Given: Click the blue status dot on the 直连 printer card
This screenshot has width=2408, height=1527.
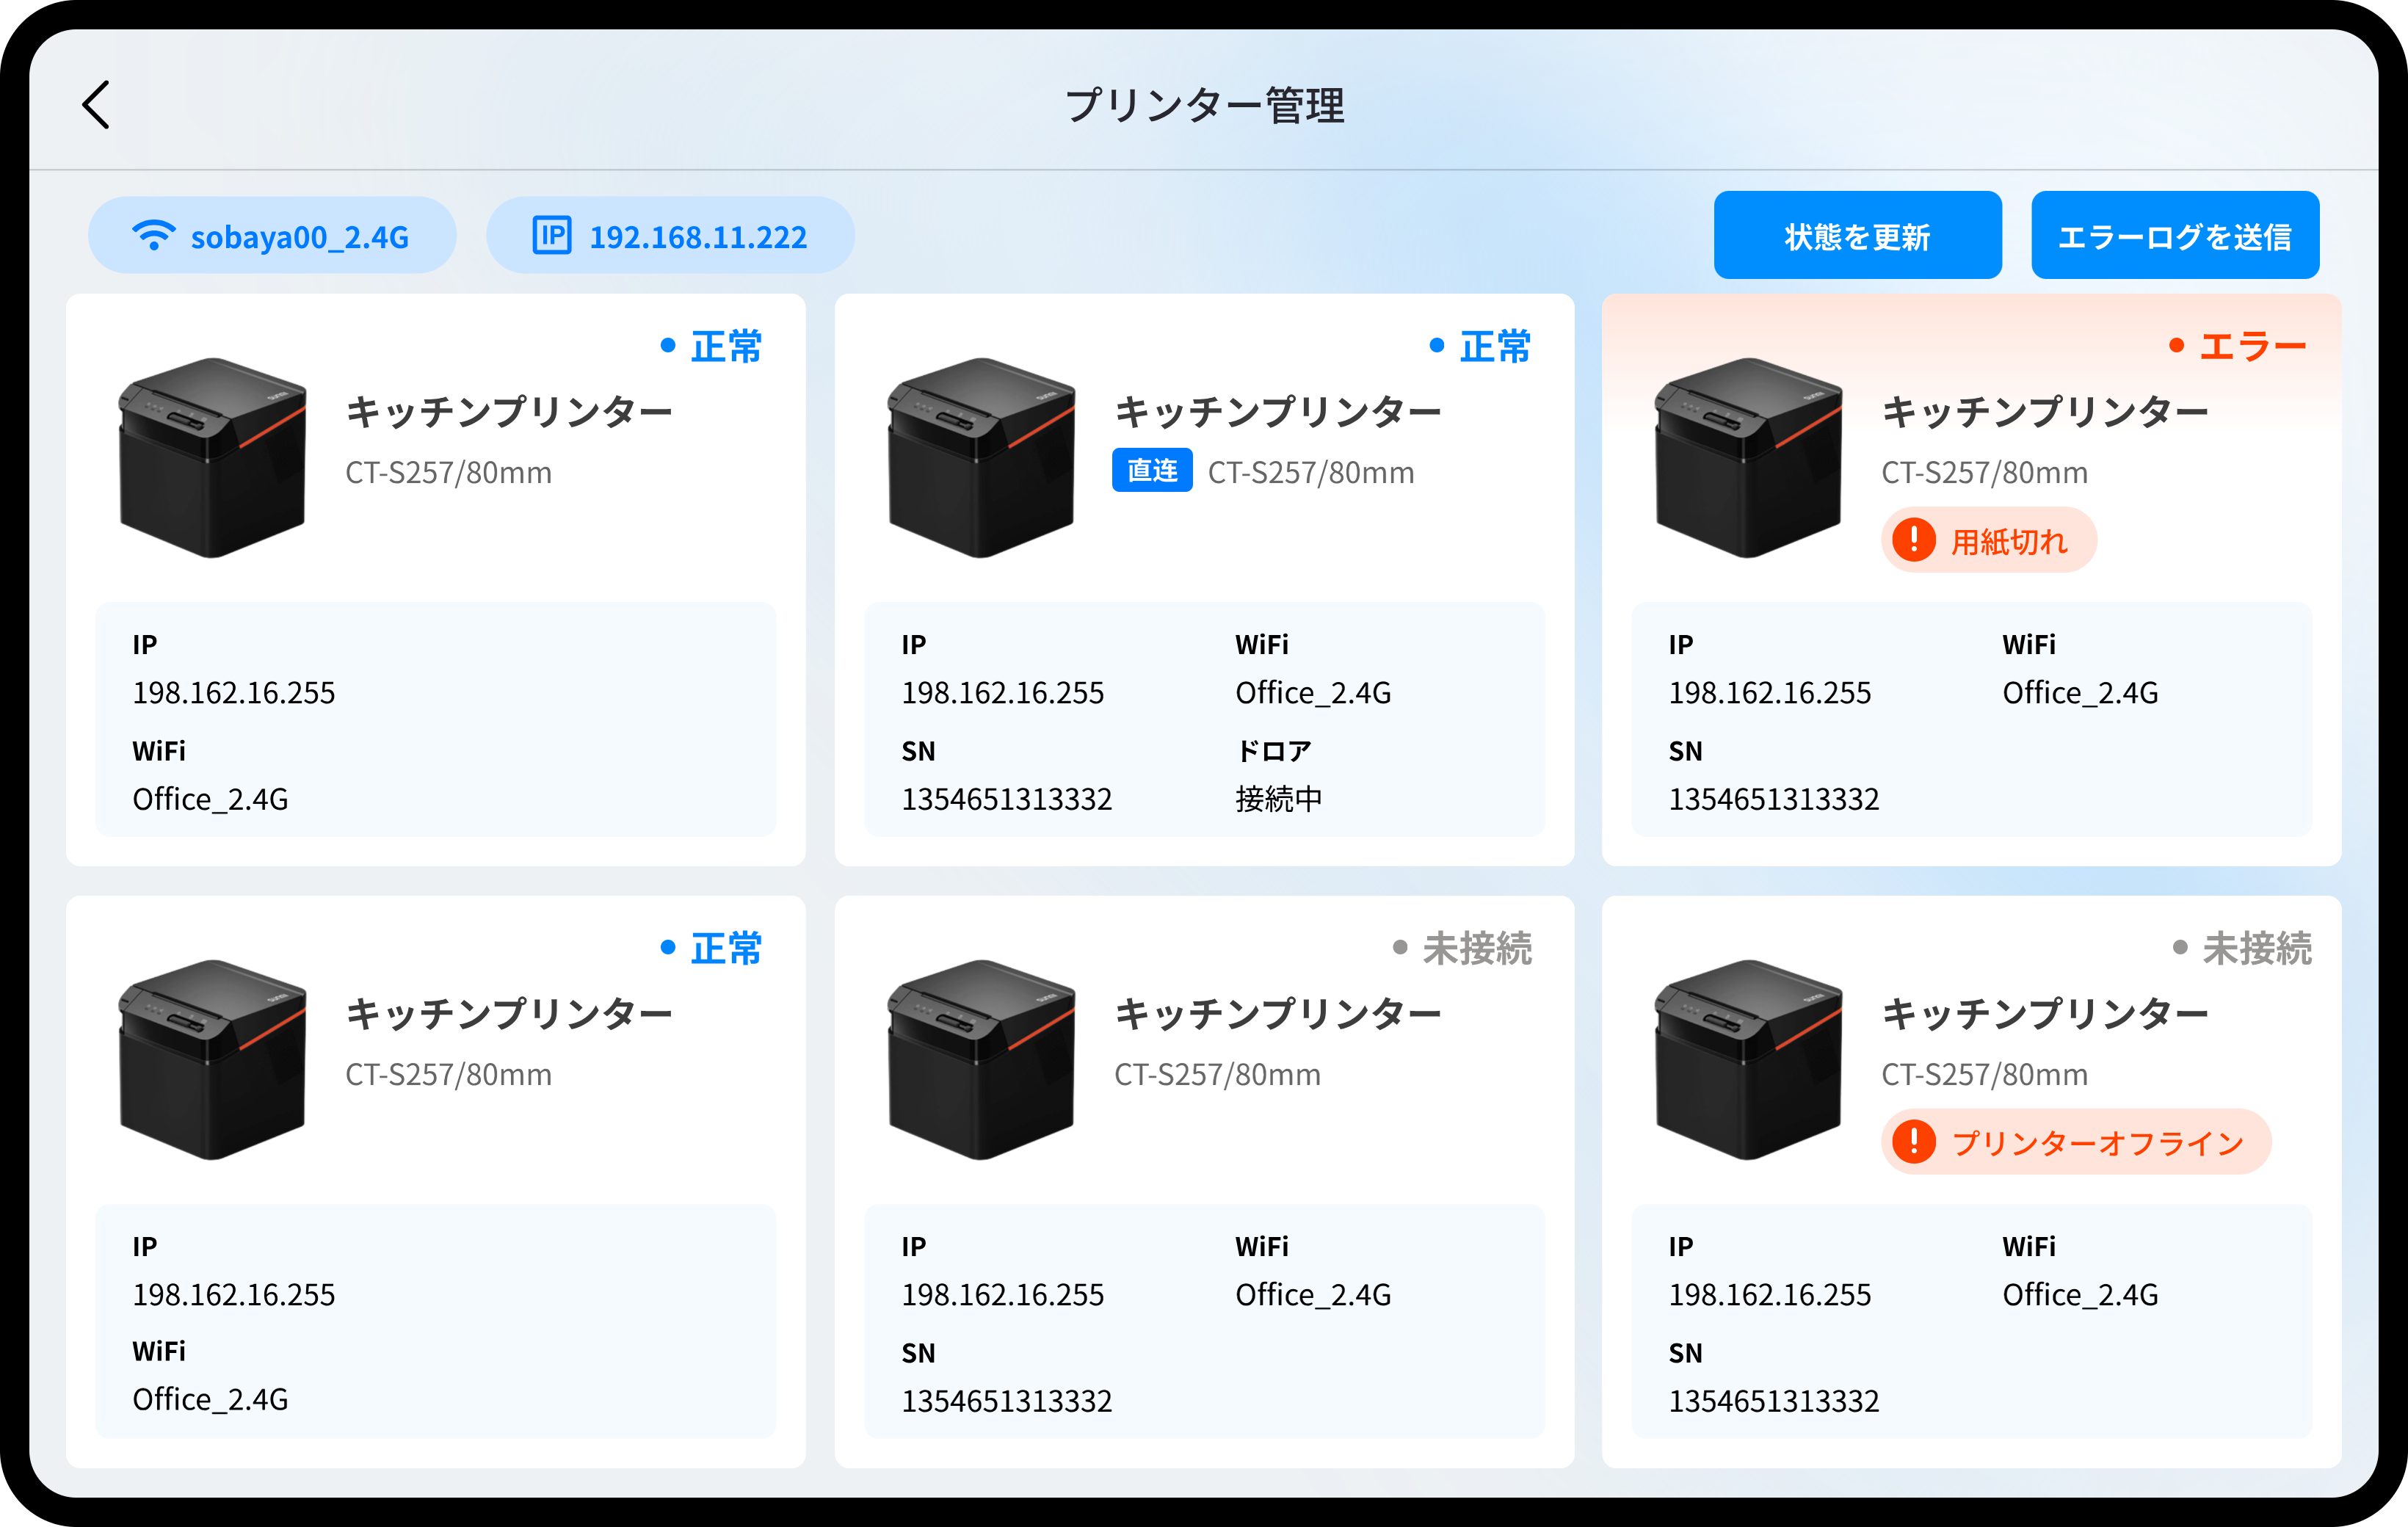Looking at the screenshot, I should (1437, 346).
